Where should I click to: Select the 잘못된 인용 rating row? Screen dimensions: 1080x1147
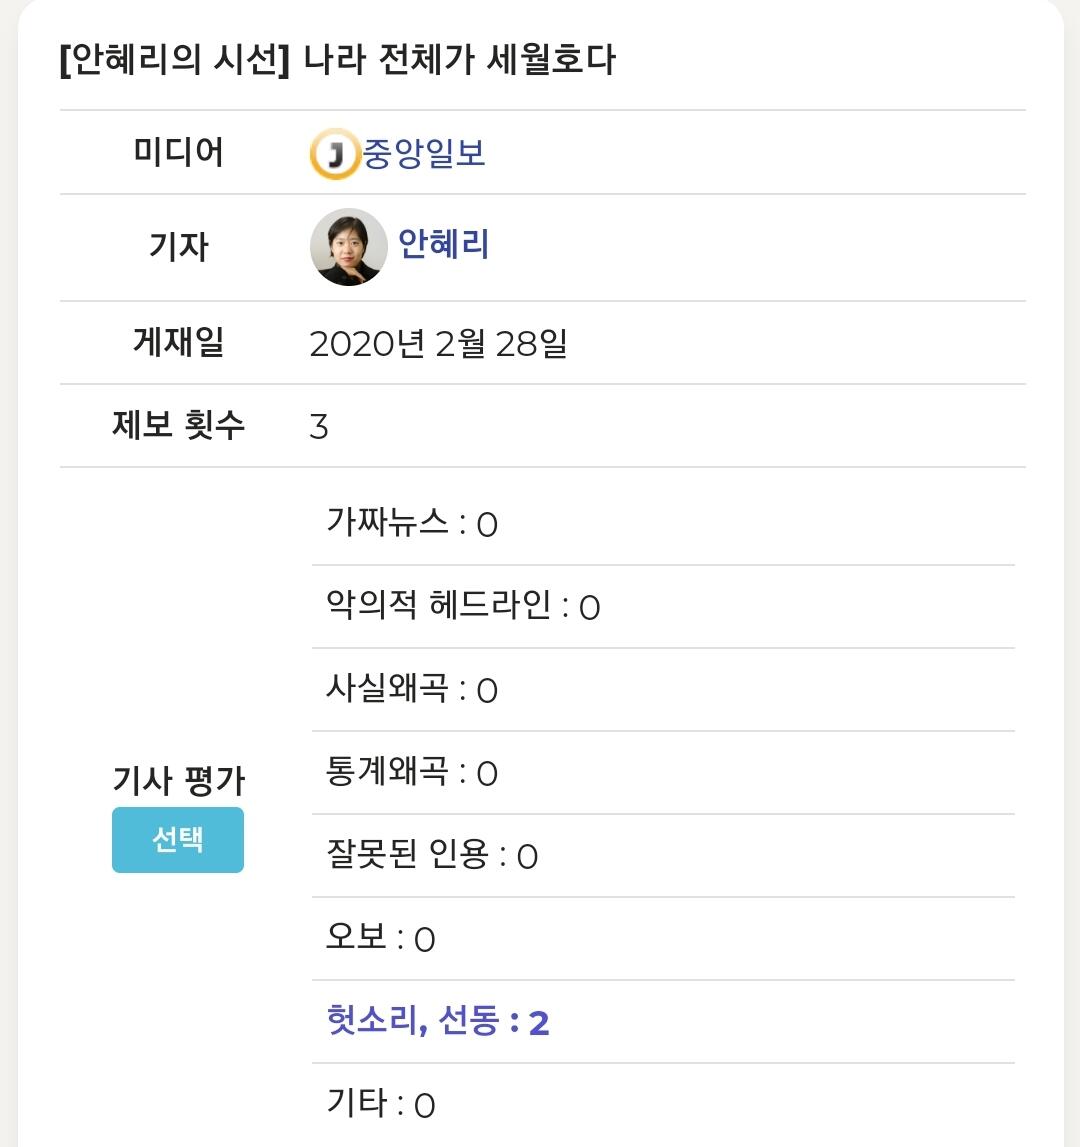click(432, 855)
